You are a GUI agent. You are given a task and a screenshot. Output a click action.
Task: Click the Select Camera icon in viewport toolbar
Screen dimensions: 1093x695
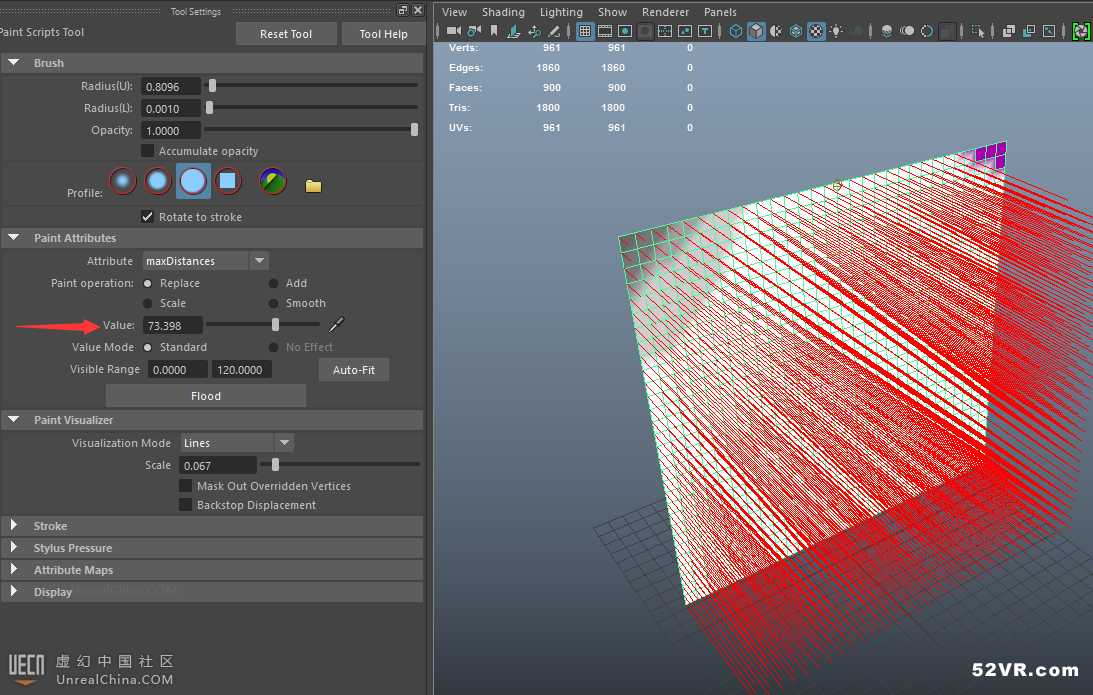[x=454, y=31]
